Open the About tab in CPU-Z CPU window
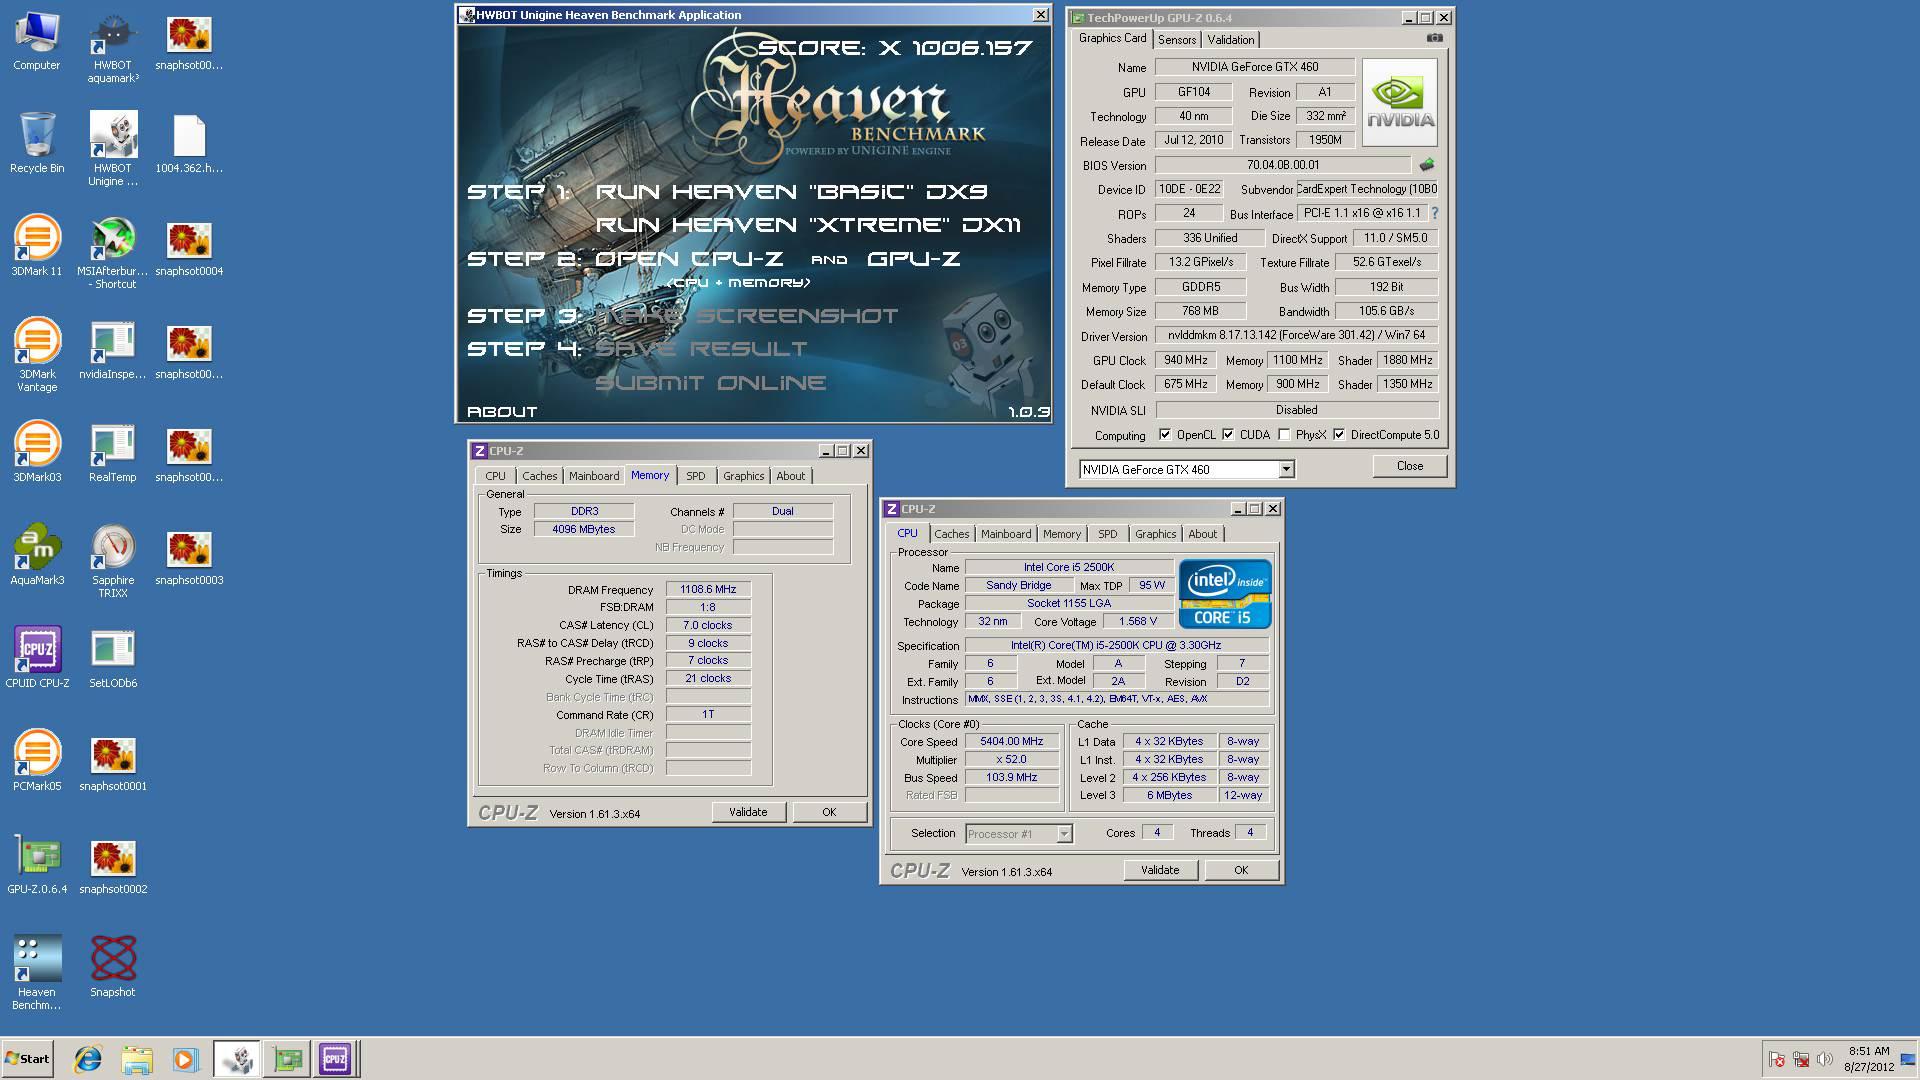Image resolution: width=1920 pixels, height=1080 pixels. (x=1203, y=534)
